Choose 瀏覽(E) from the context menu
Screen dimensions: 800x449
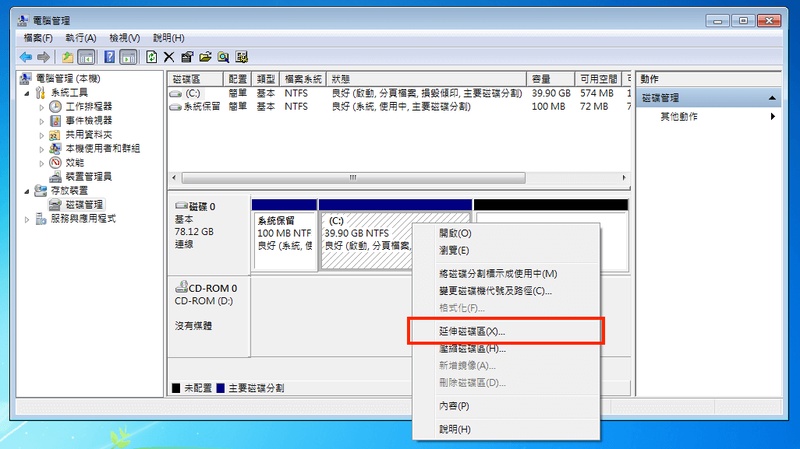pos(506,251)
